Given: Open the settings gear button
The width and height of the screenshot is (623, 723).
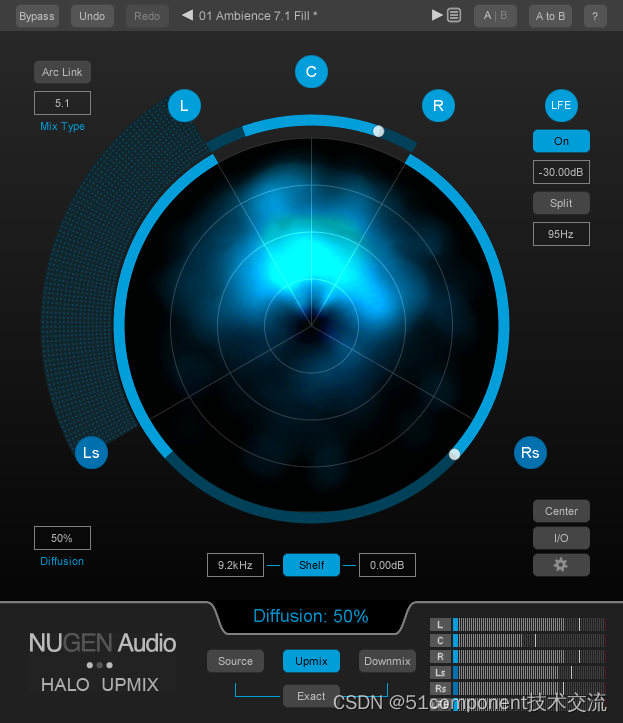Looking at the screenshot, I should coord(561,565).
